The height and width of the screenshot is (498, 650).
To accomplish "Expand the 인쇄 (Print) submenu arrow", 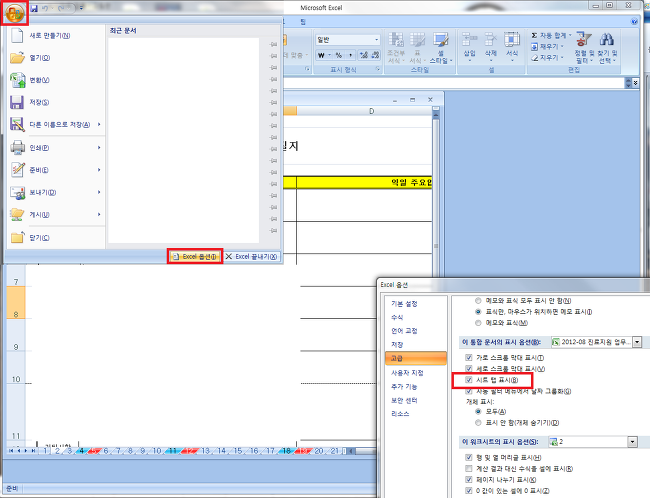I will (x=99, y=148).
